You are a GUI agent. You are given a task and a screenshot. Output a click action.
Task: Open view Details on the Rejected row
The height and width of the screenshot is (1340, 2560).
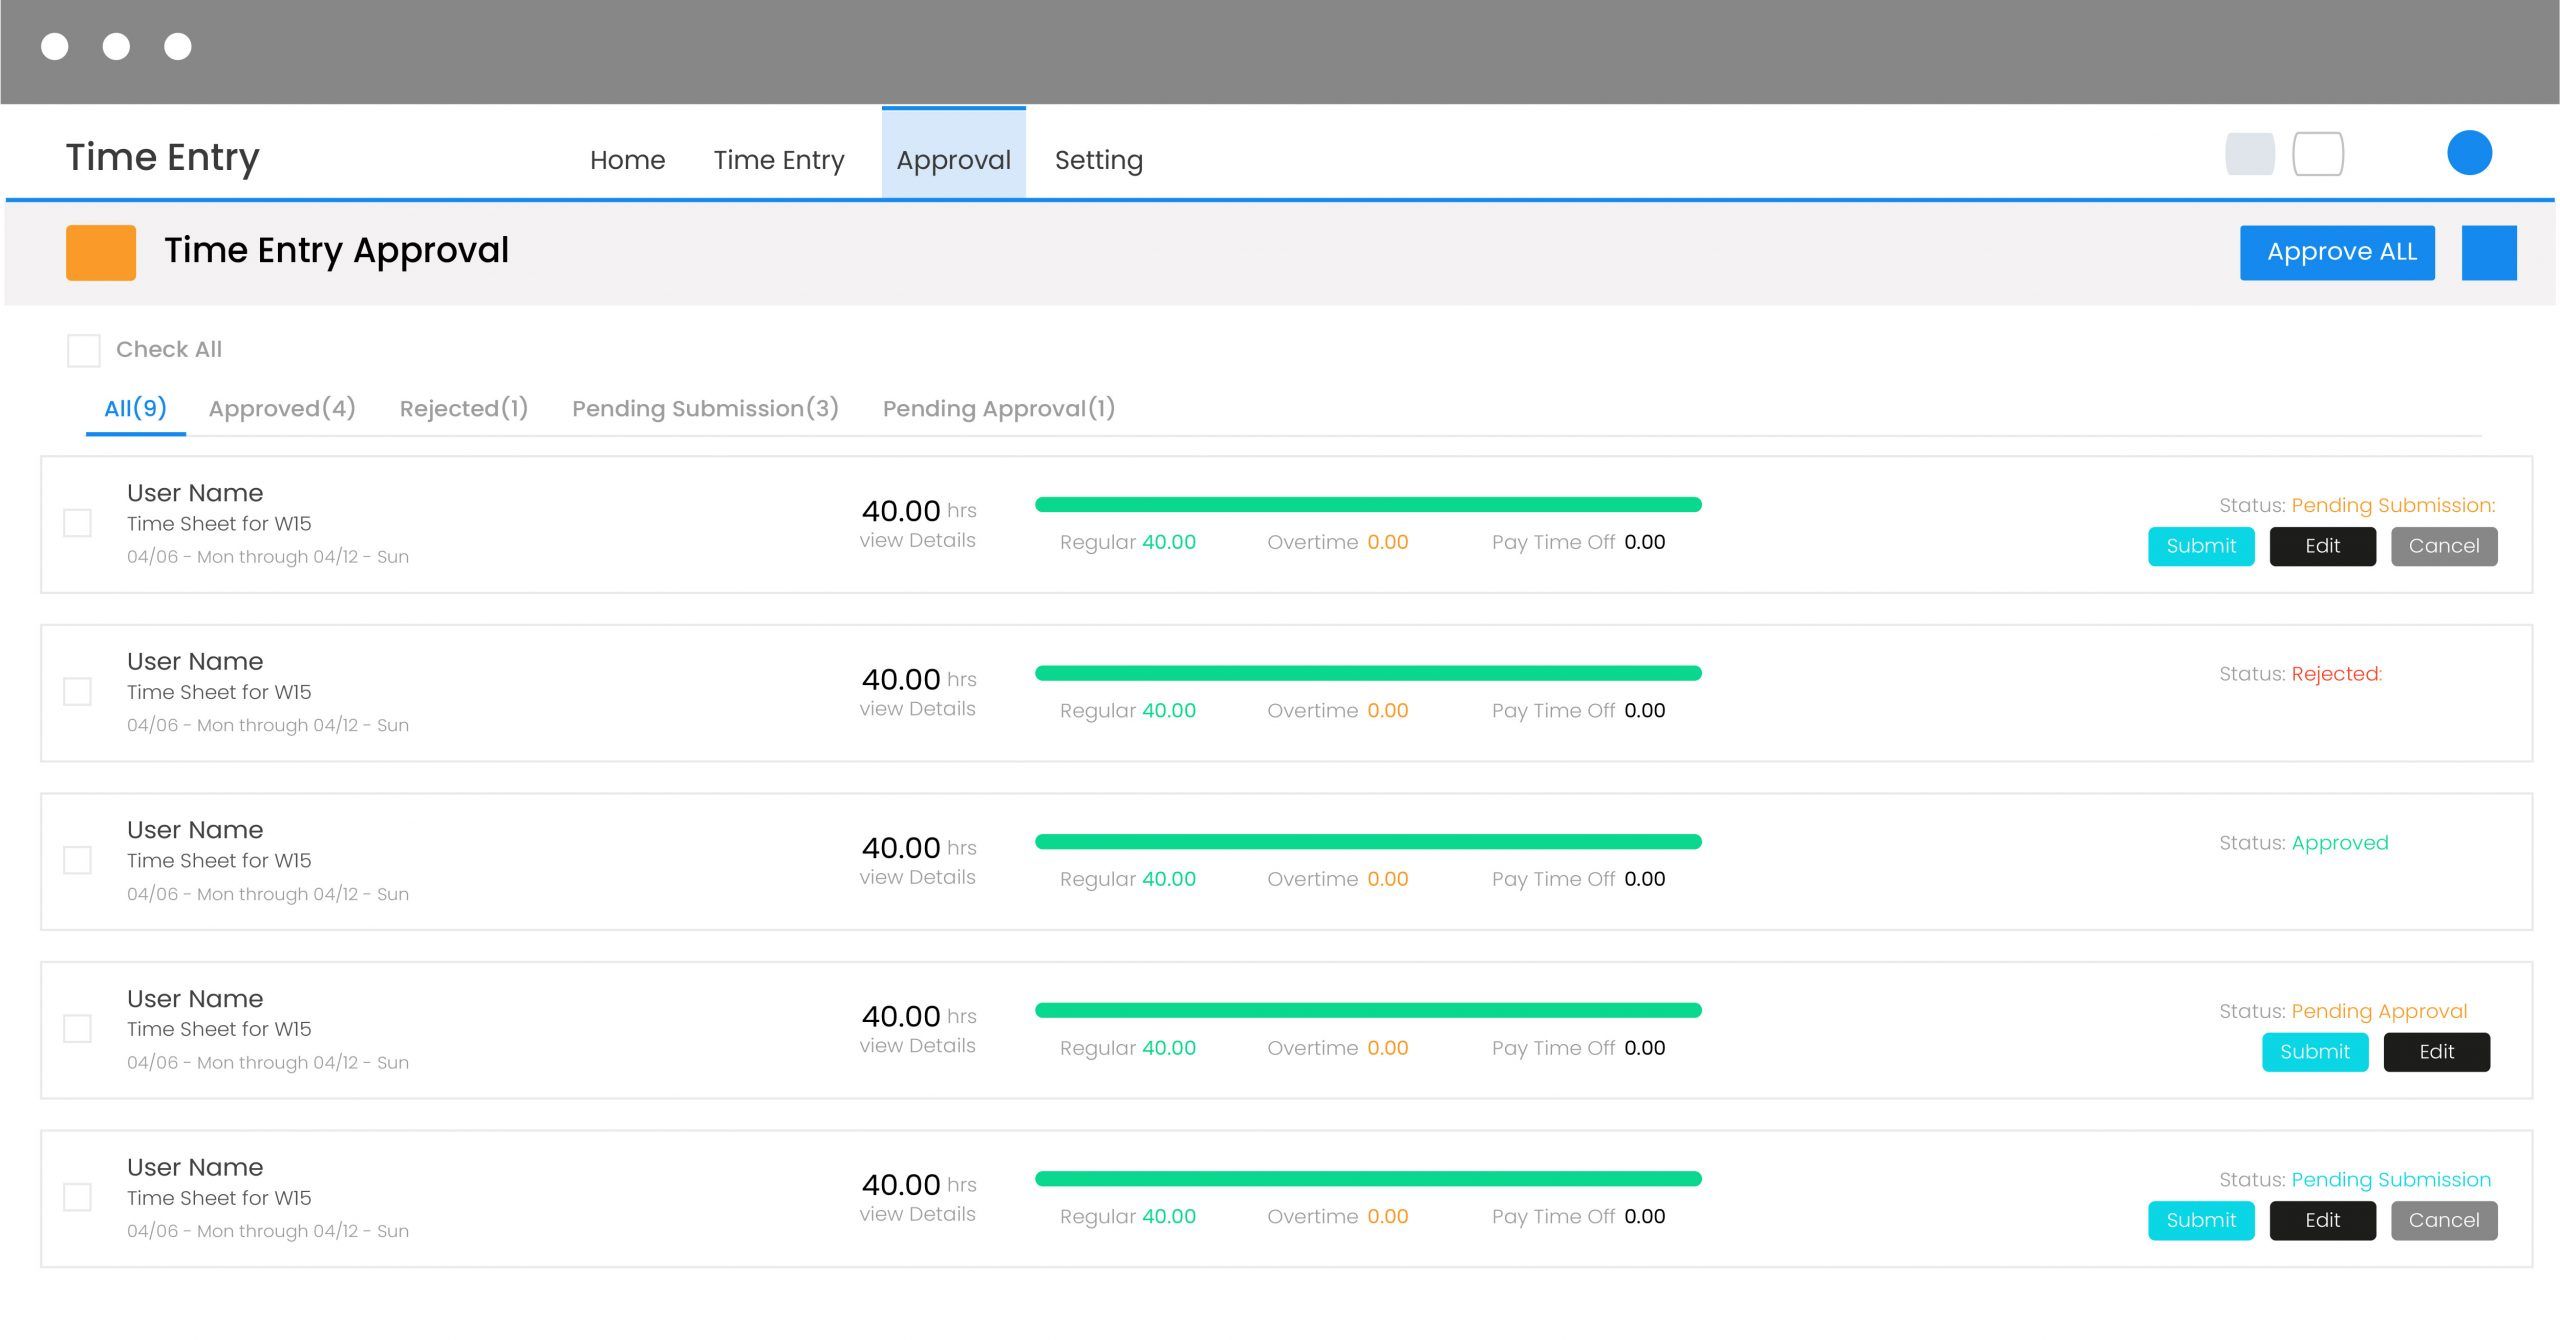pyautogui.click(x=917, y=709)
